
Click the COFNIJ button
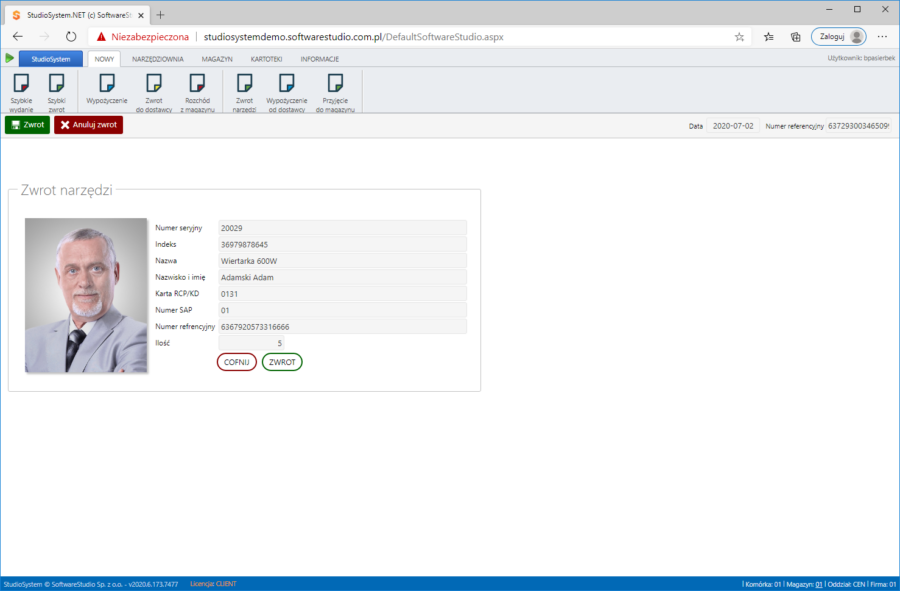click(x=236, y=362)
